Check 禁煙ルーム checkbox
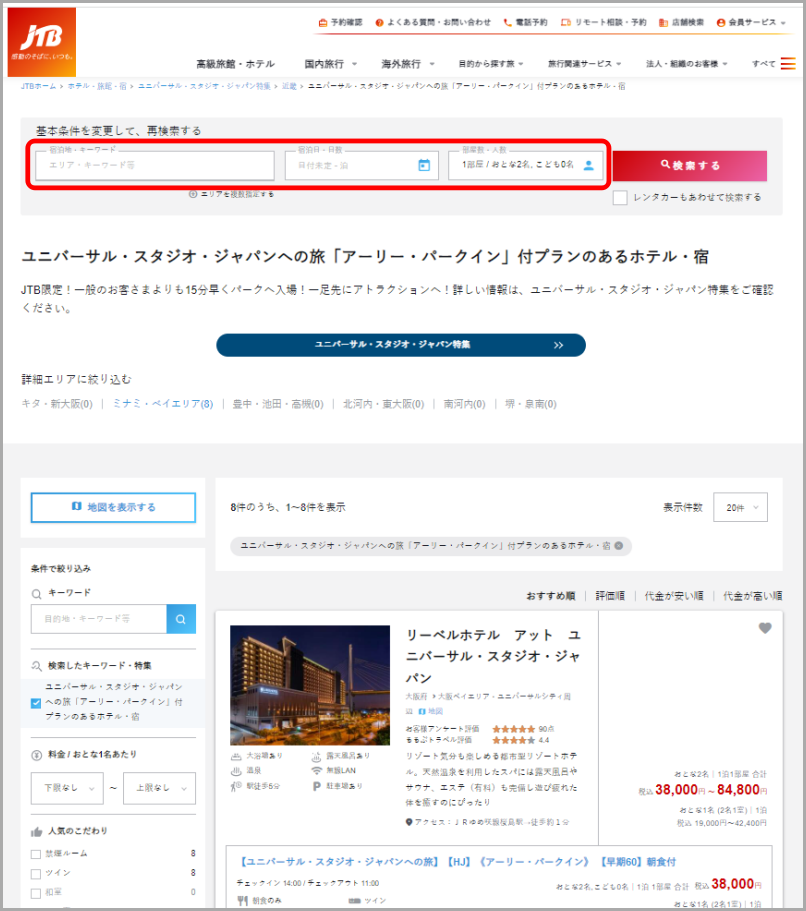This screenshot has height=911, width=806. 36,853
